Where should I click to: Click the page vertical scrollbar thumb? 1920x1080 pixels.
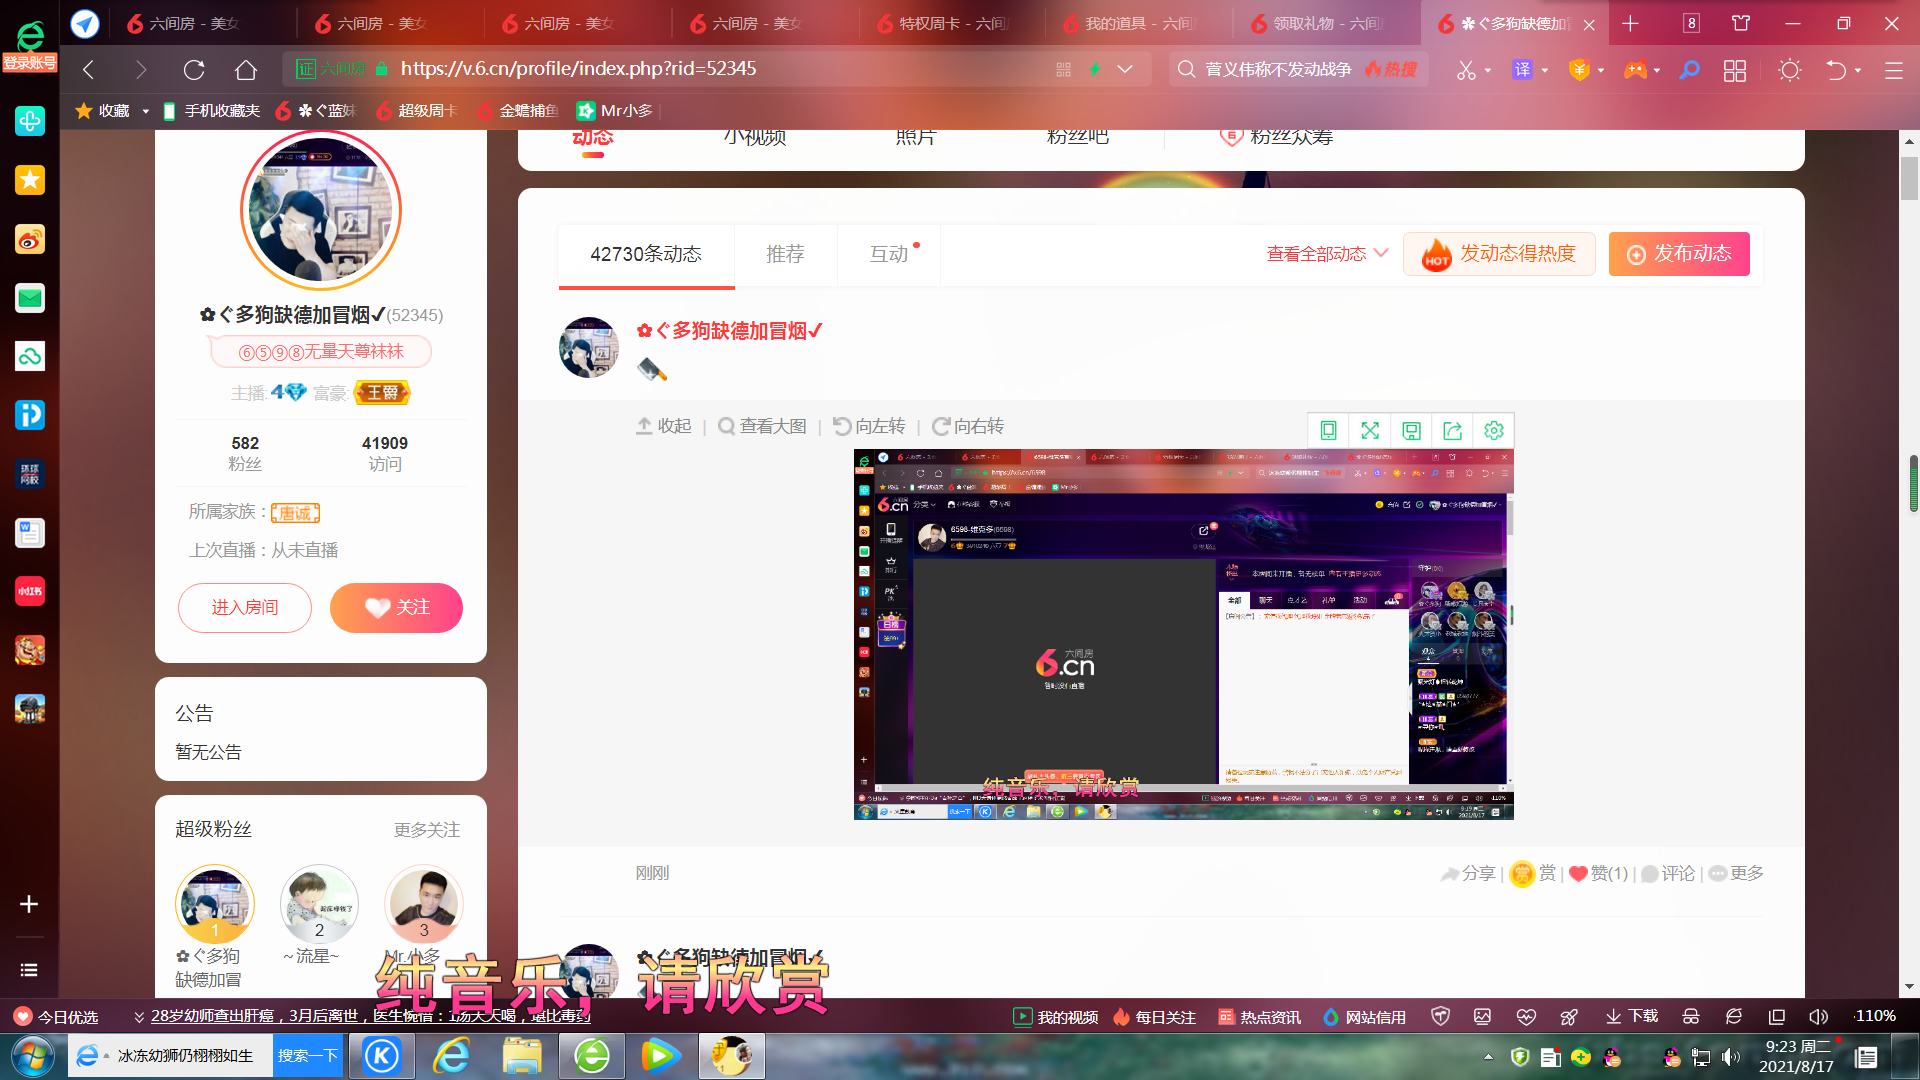click(x=1909, y=178)
